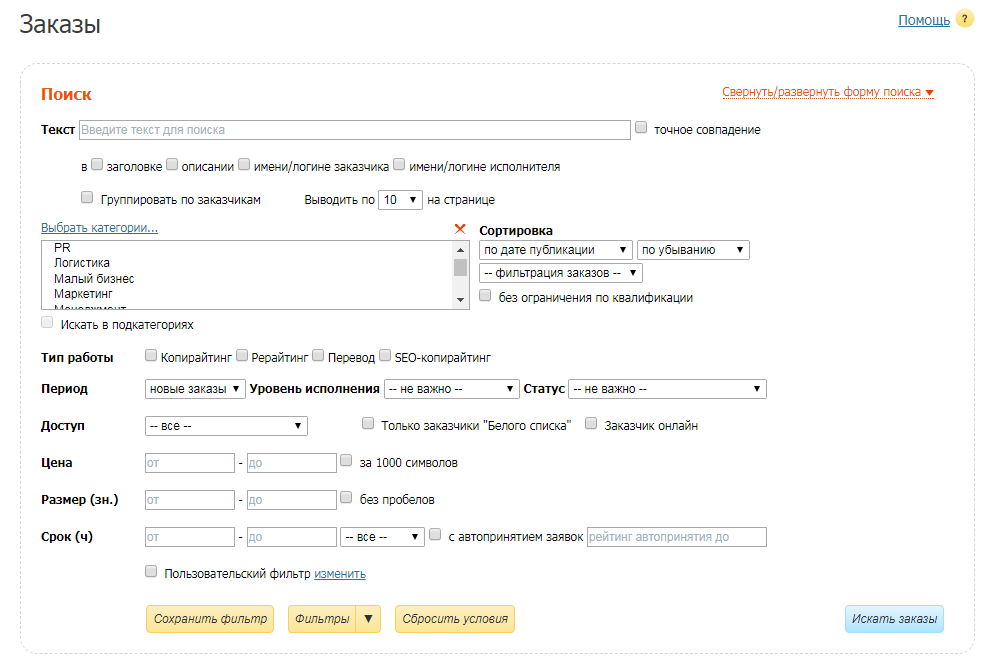Click the Сбросить условия button
The height and width of the screenshot is (668, 993).
[x=455, y=619]
